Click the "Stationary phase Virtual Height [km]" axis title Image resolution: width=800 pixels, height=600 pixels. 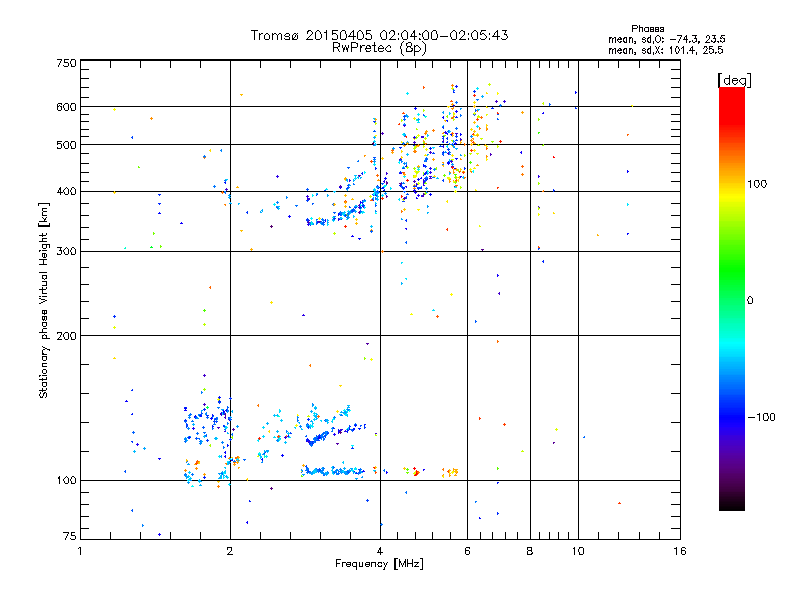click(x=43, y=300)
